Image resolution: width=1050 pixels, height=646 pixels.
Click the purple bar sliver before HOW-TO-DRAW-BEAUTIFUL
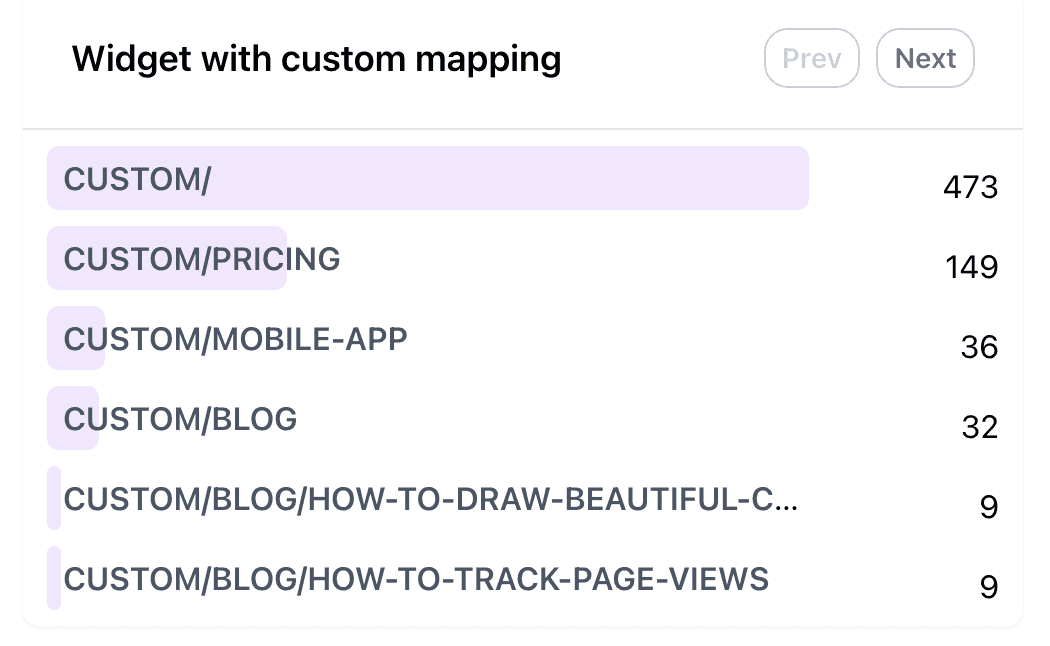tap(54, 498)
